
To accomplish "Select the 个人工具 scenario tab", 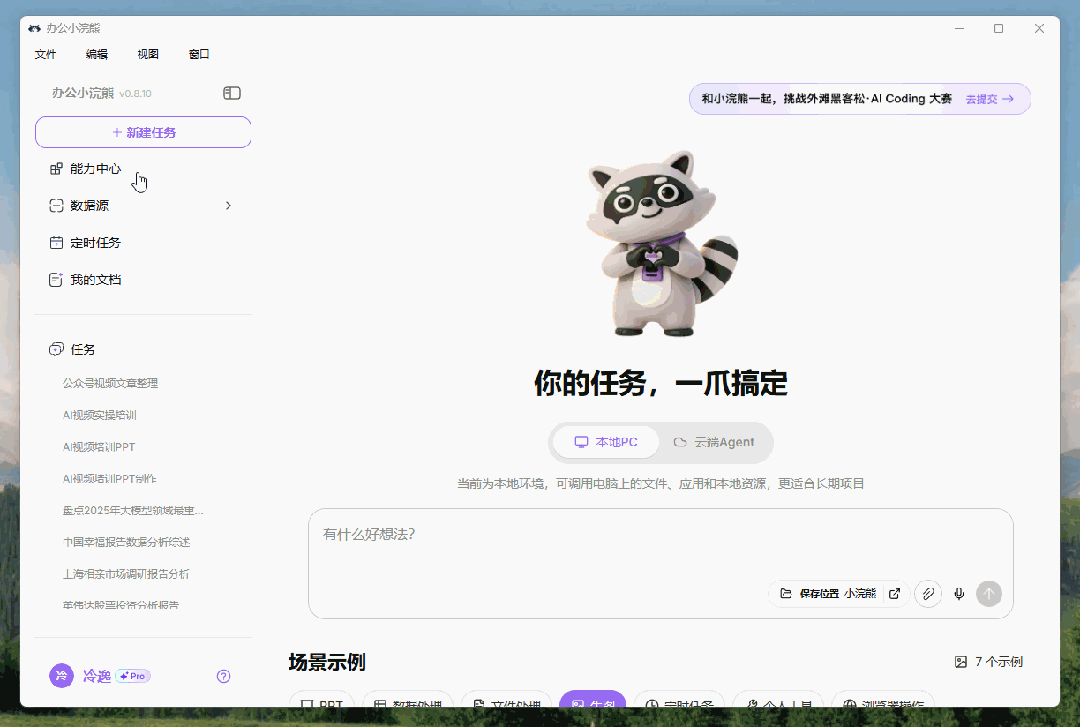I will point(778,698).
